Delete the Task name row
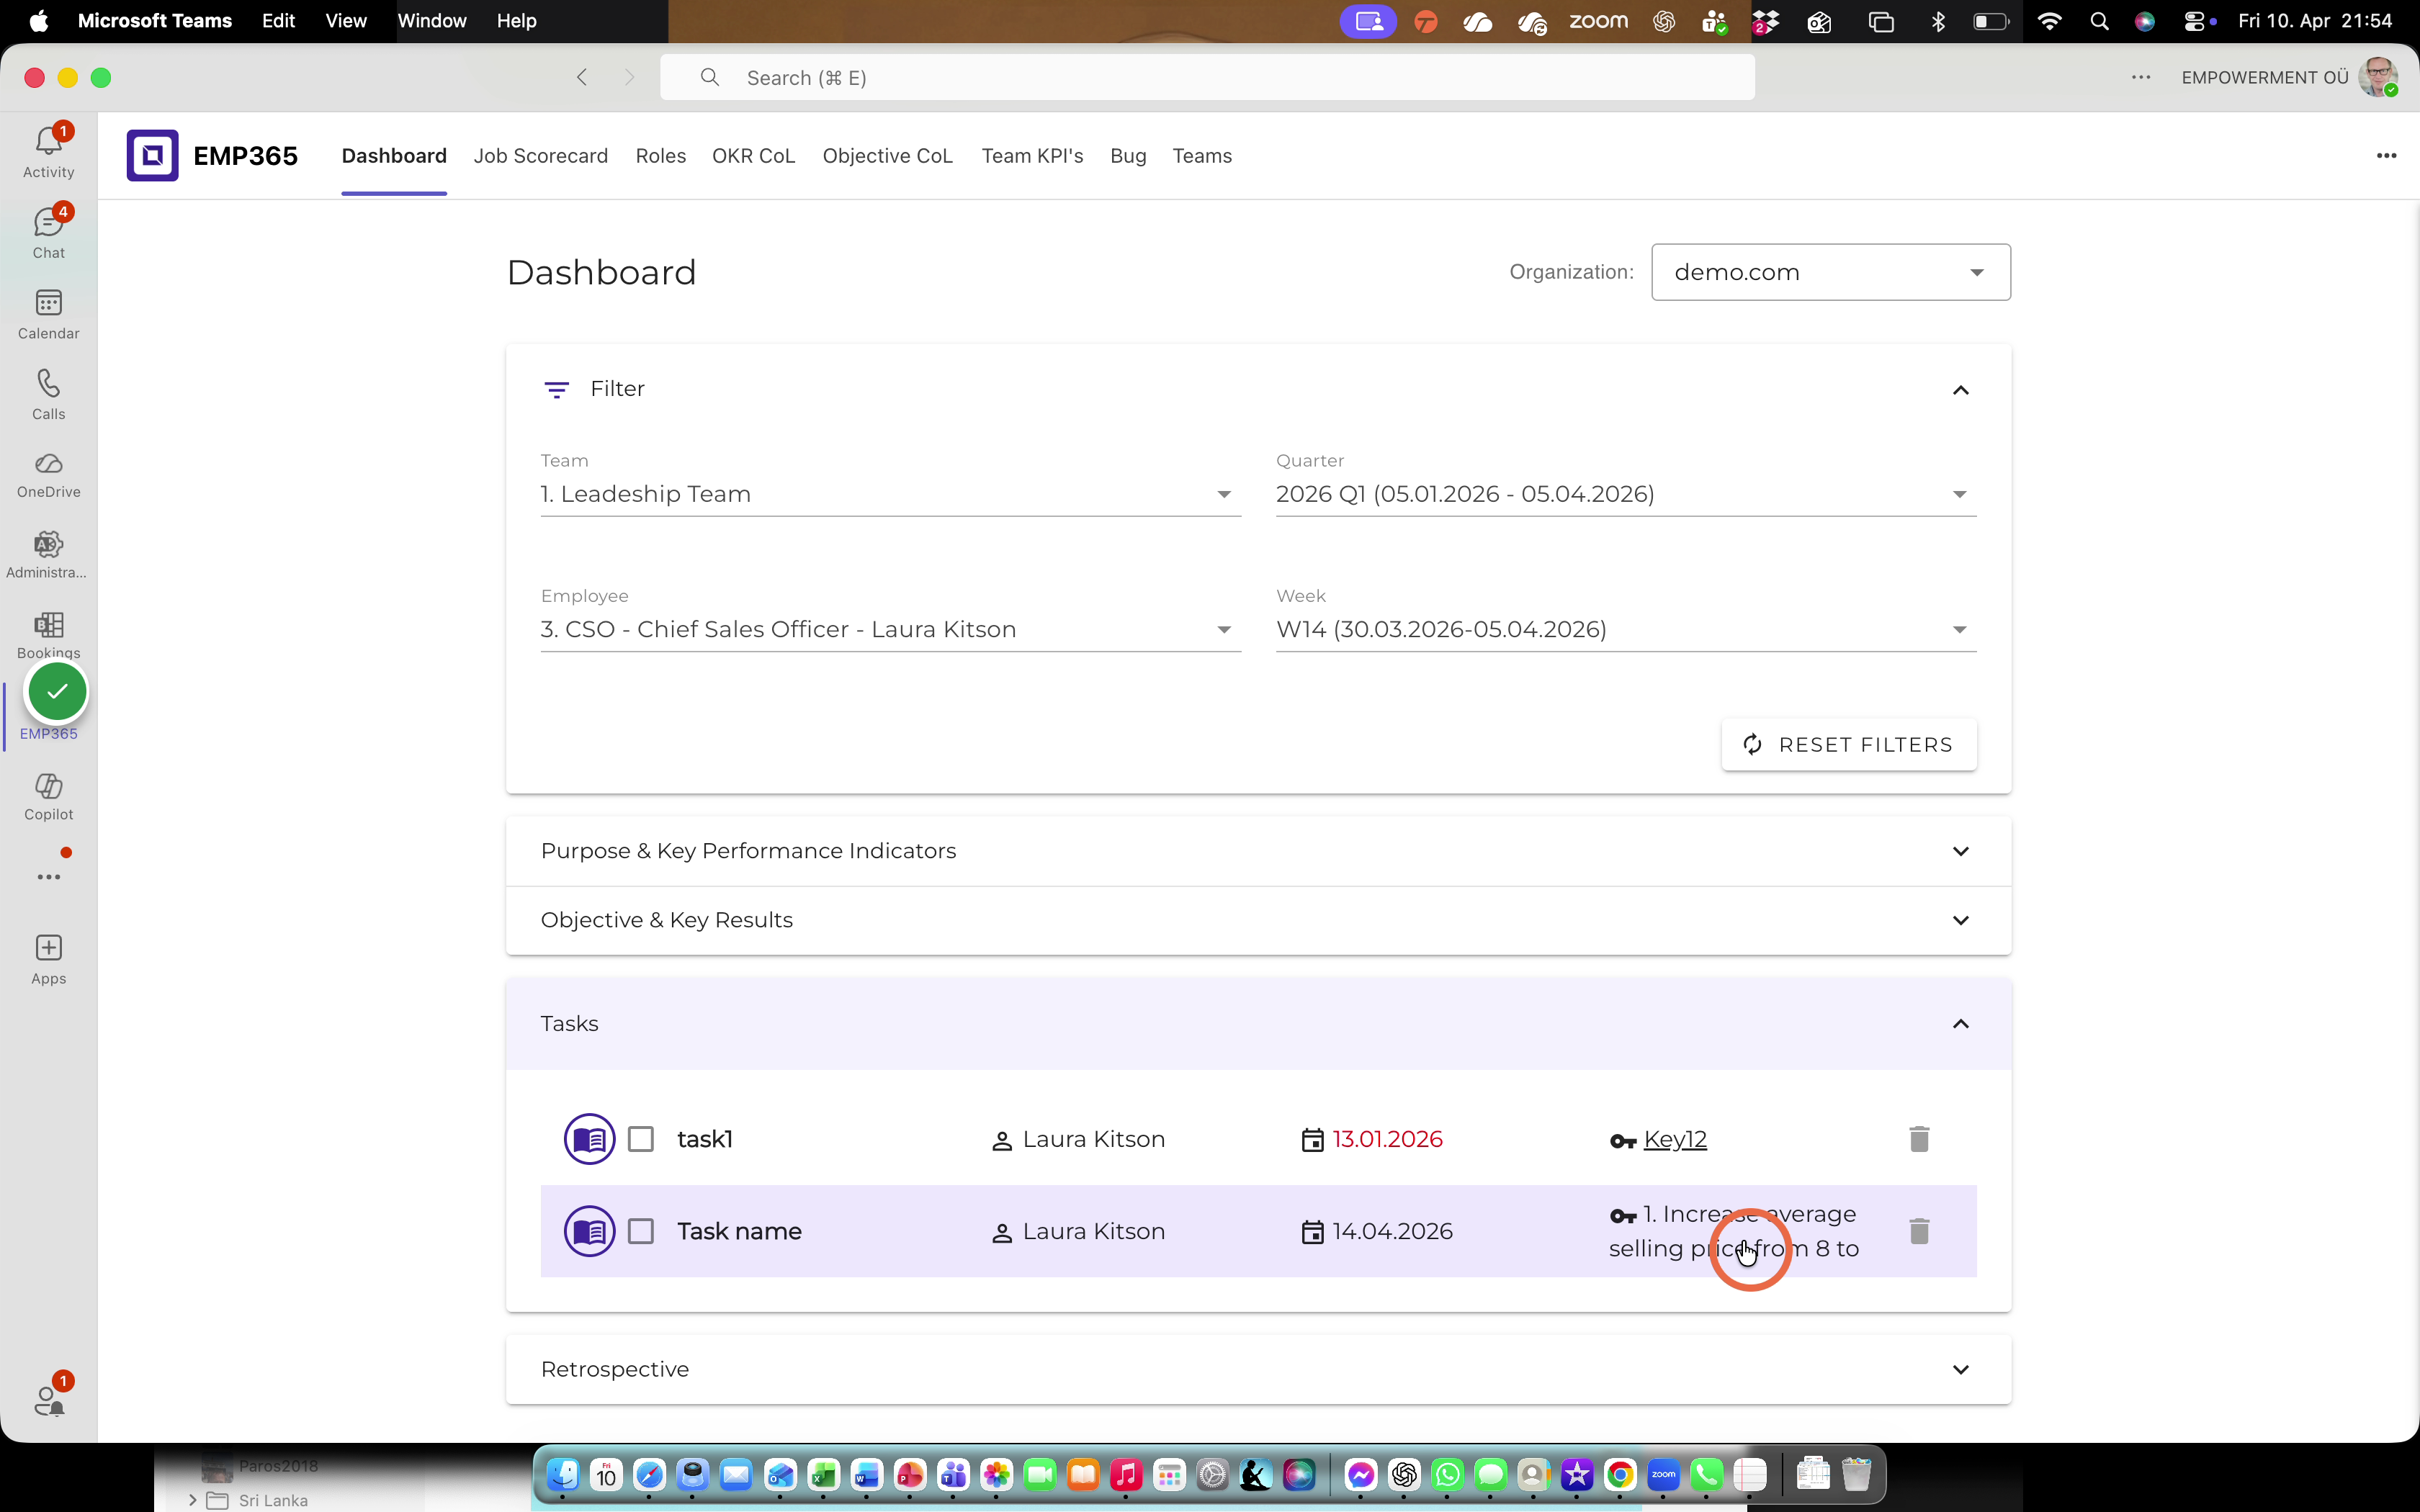 click(x=1918, y=1231)
